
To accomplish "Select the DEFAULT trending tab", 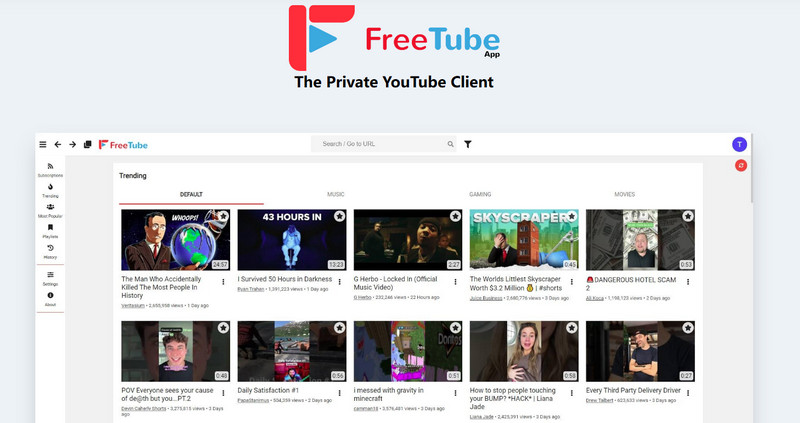I will click(191, 194).
